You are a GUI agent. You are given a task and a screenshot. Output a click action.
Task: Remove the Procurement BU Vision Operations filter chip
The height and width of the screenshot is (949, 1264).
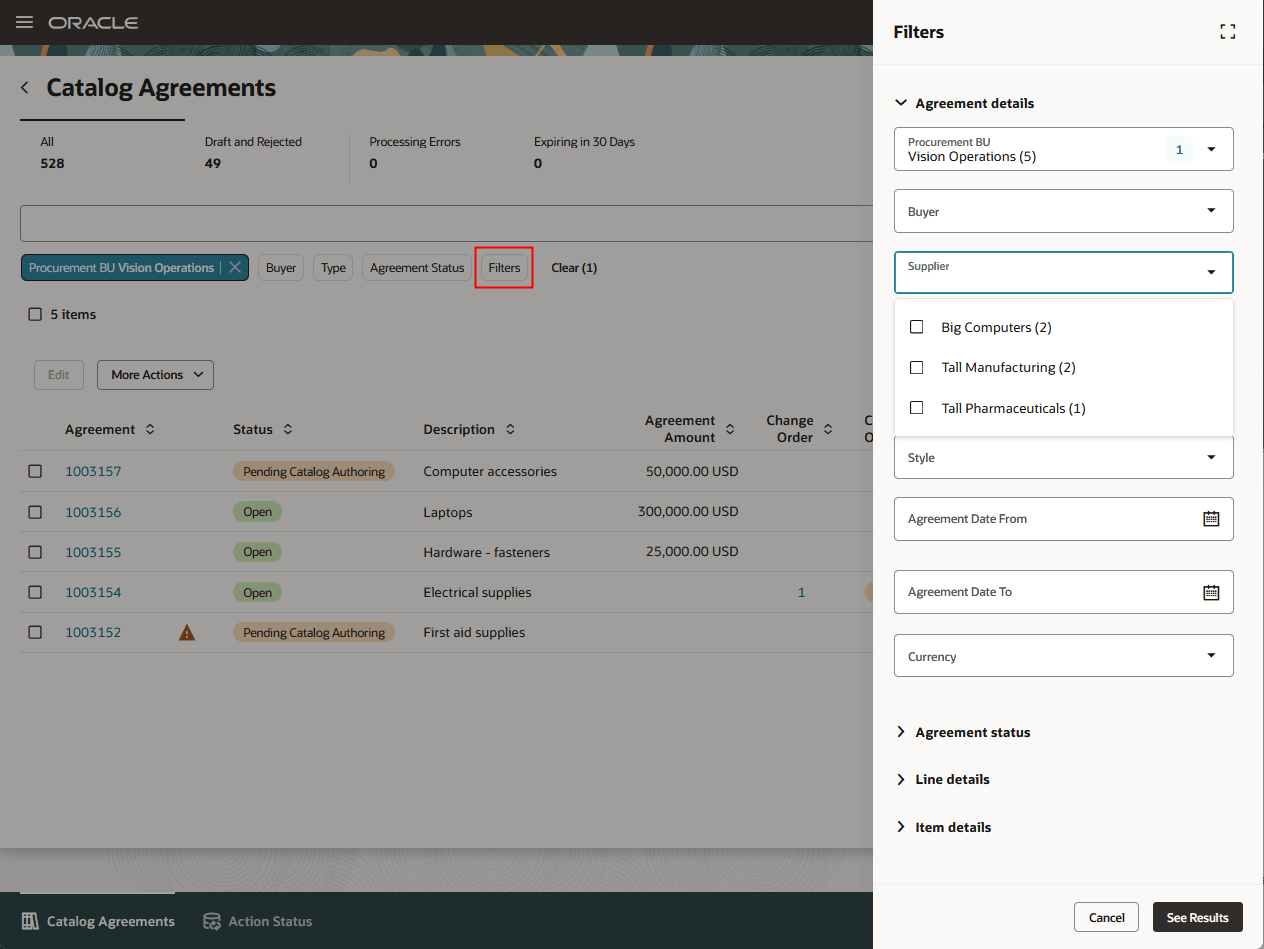click(235, 267)
